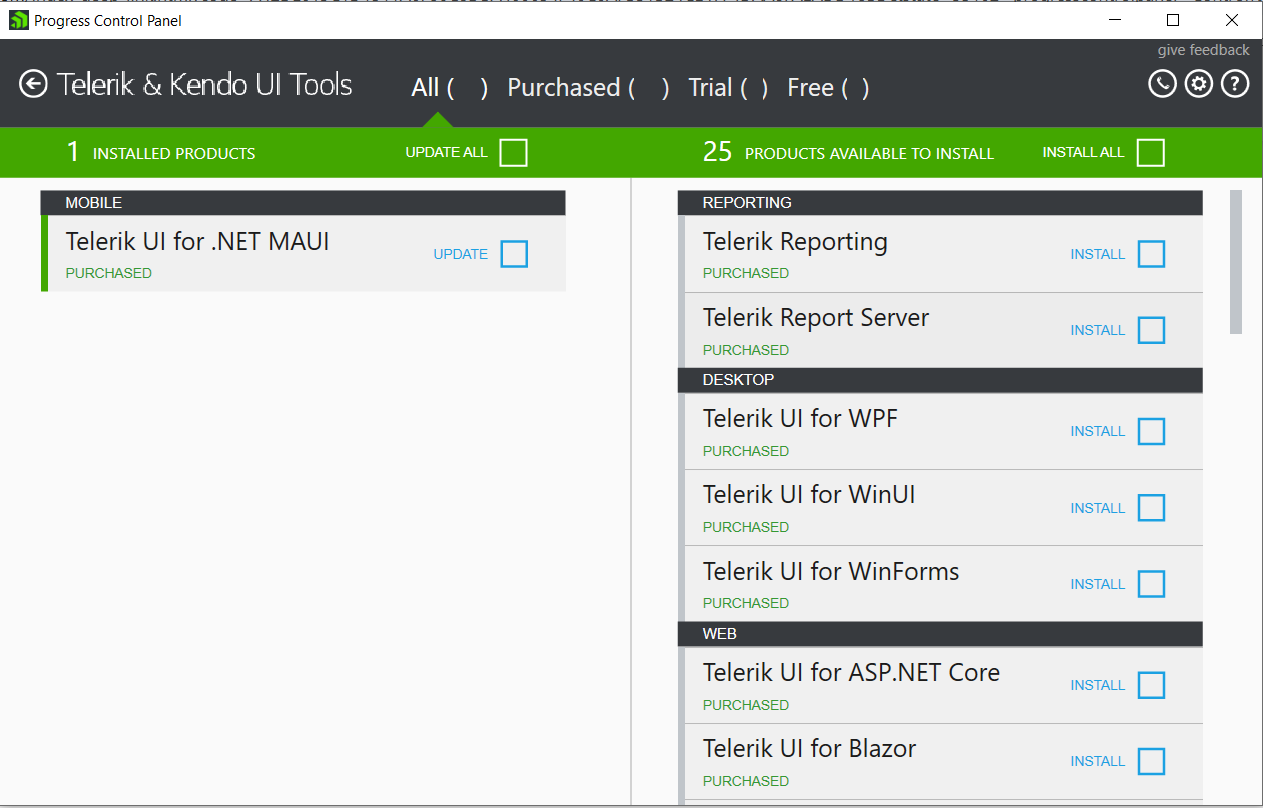This screenshot has width=1263, height=808.
Task: Check the install box for Telerik Reporting
Action: tap(1152, 254)
